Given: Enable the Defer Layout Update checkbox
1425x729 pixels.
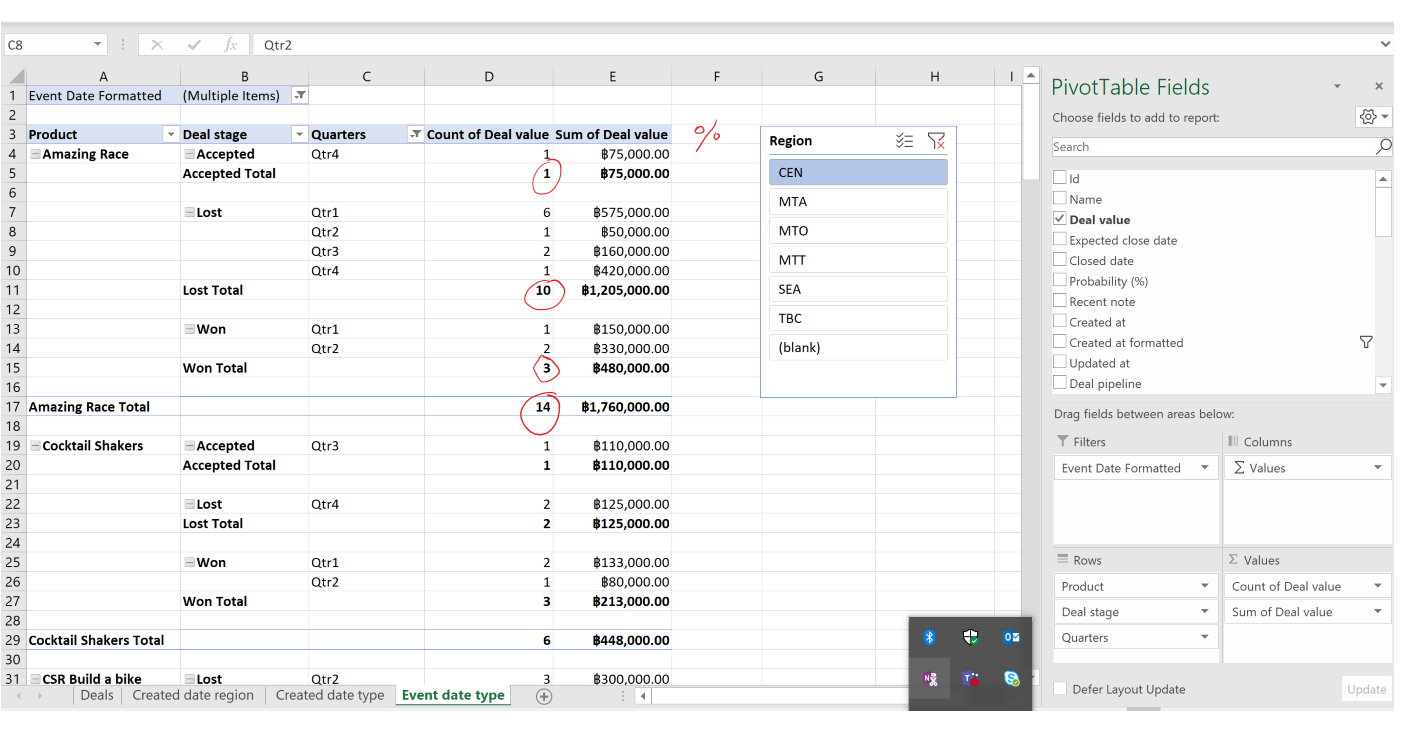Looking at the screenshot, I should tap(1060, 689).
